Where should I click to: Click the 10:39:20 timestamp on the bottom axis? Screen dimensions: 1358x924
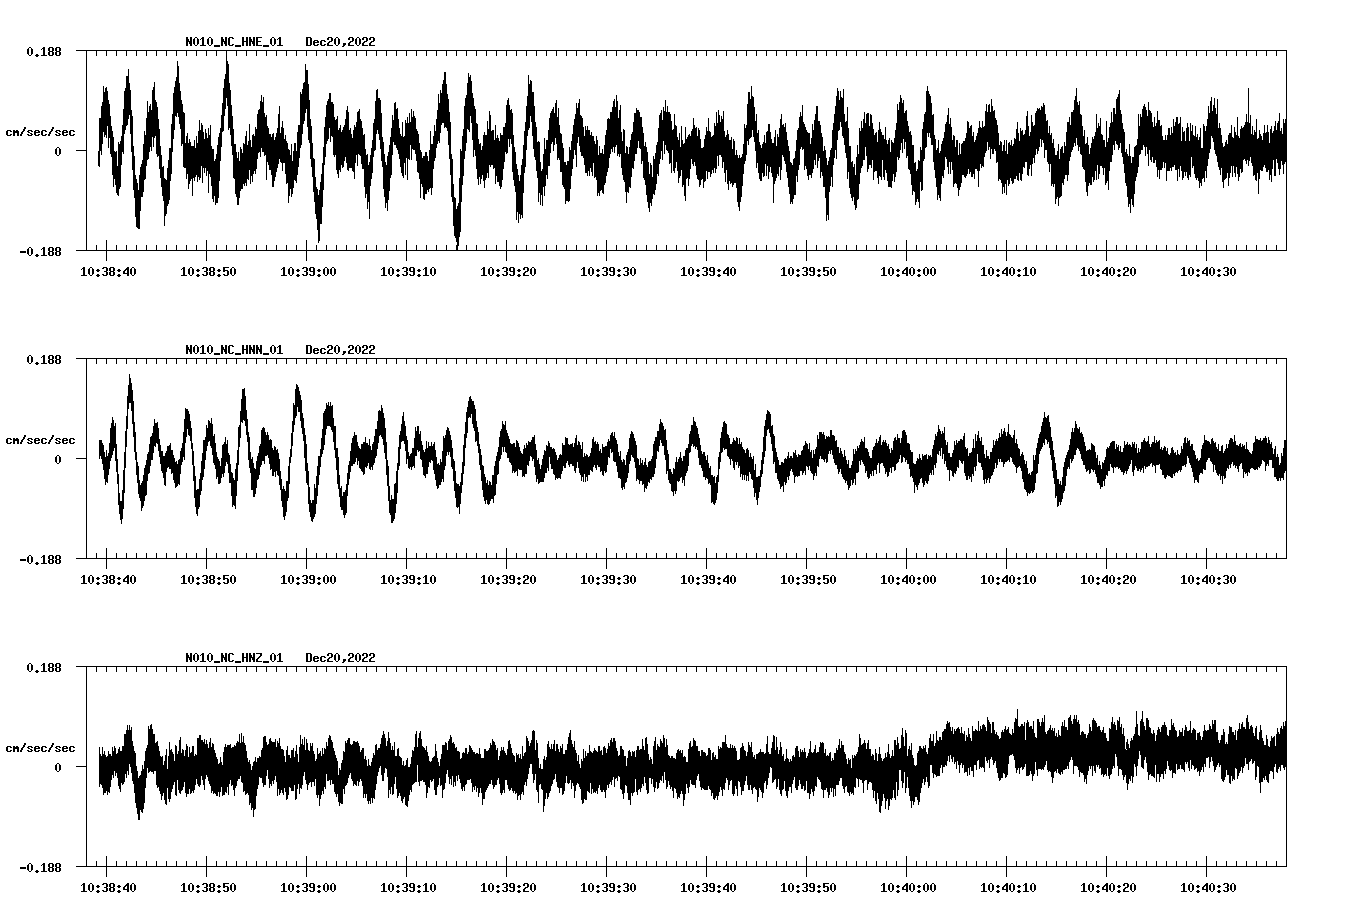click(510, 886)
